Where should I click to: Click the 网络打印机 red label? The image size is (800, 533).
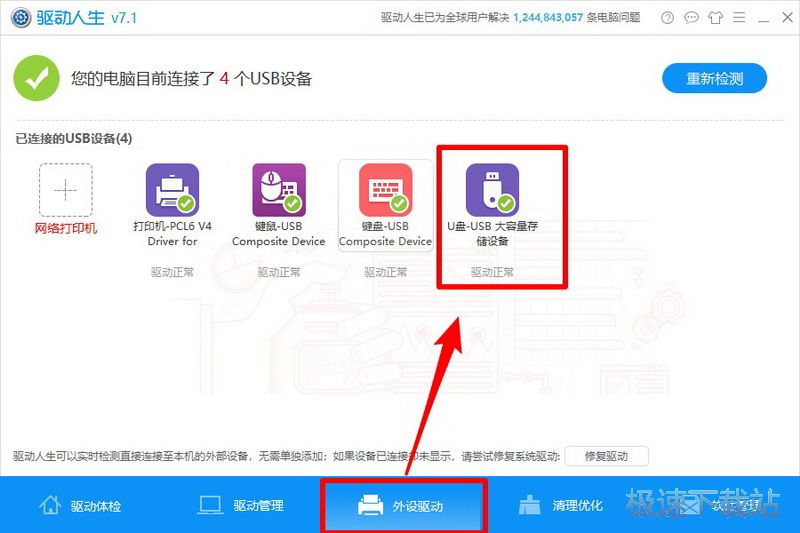[66, 228]
